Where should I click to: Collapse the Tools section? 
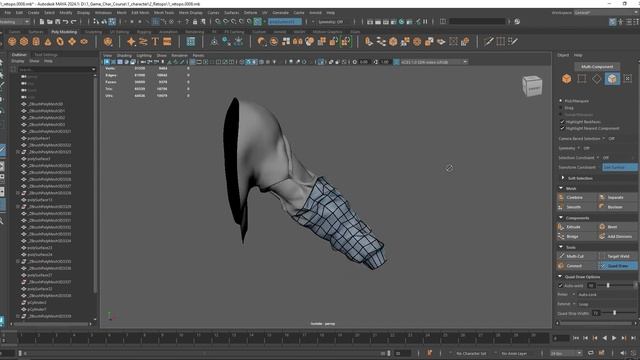coord(560,247)
